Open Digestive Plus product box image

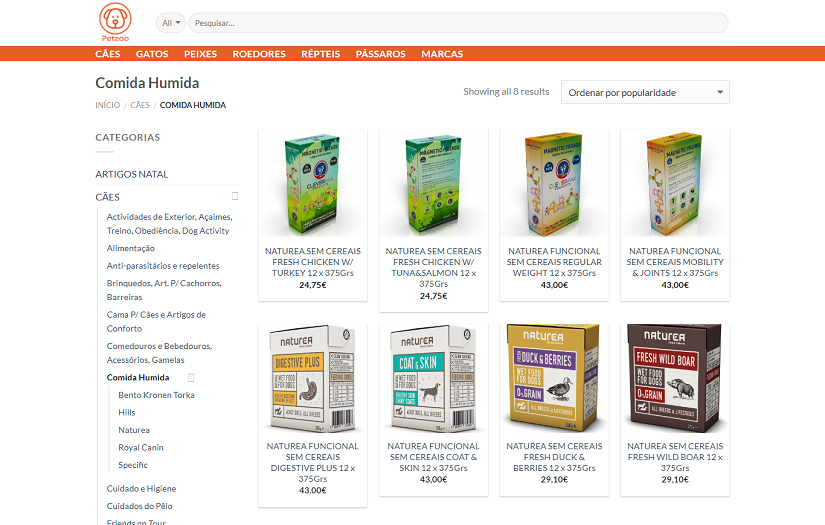tap(313, 379)
